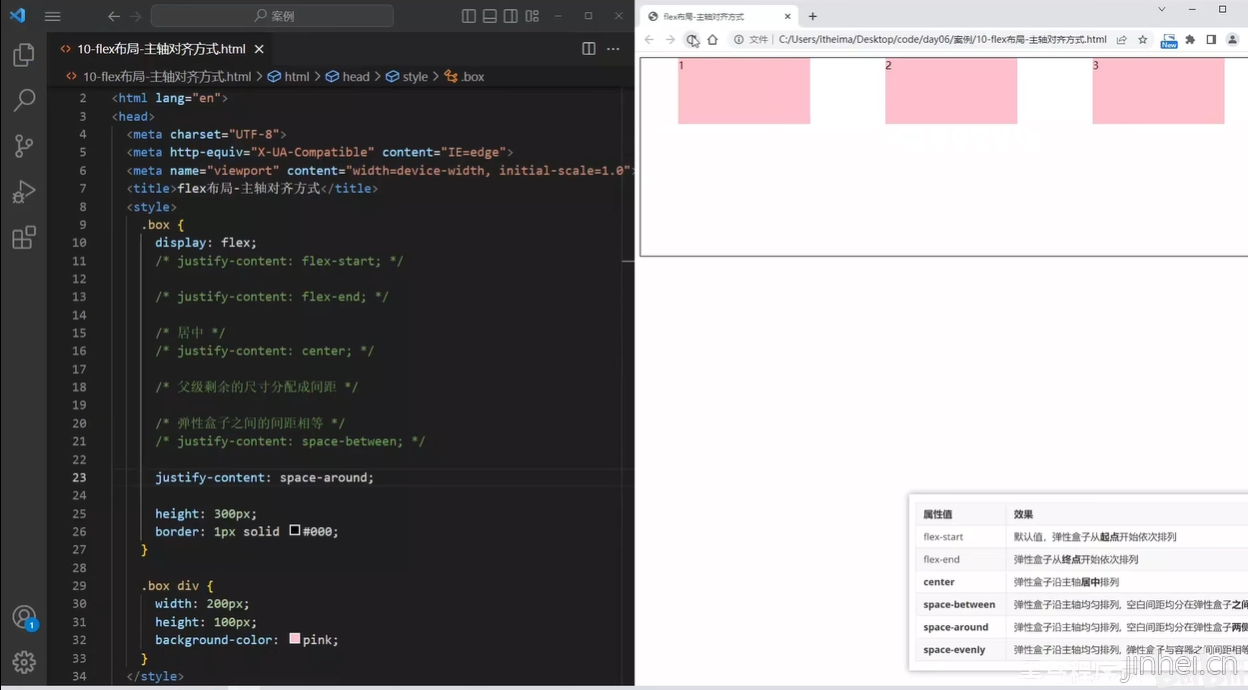Image resolution: width=1248 pixels, height=690 pixels.
Task: Open Customize Layout icon
Action: tap(532, 16)
